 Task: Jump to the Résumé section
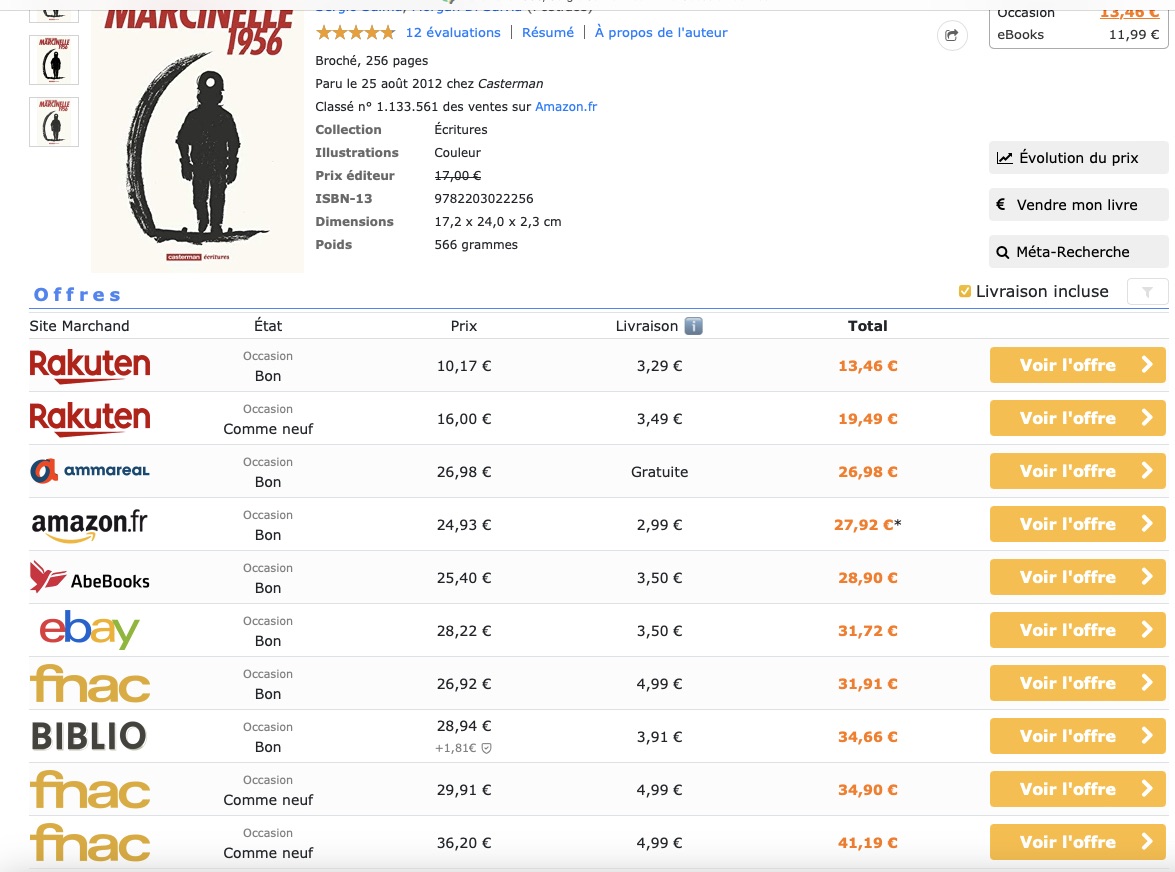coord(548,33)
